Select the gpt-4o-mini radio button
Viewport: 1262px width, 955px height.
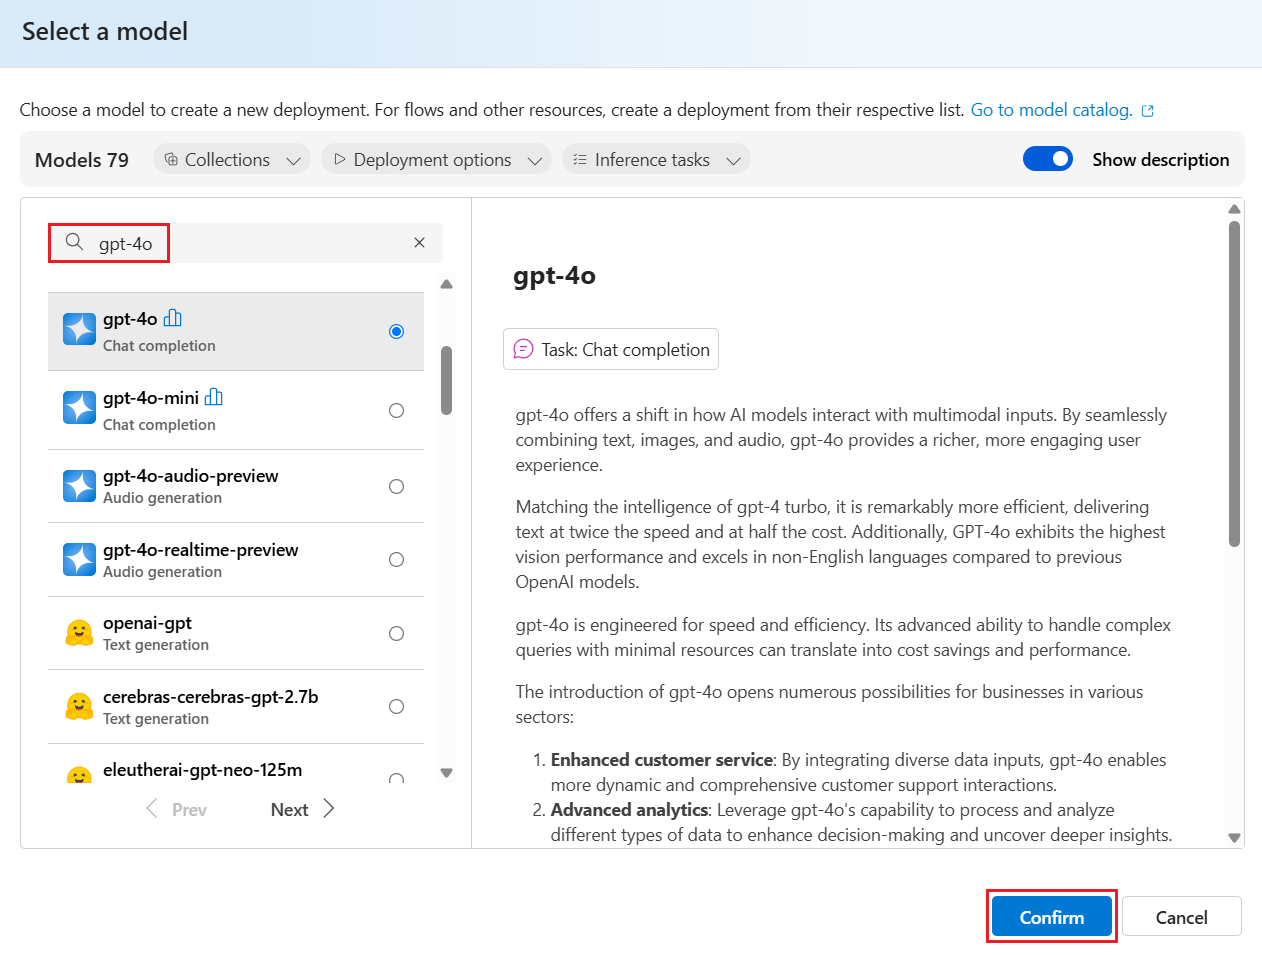click(x=397, y=410)
